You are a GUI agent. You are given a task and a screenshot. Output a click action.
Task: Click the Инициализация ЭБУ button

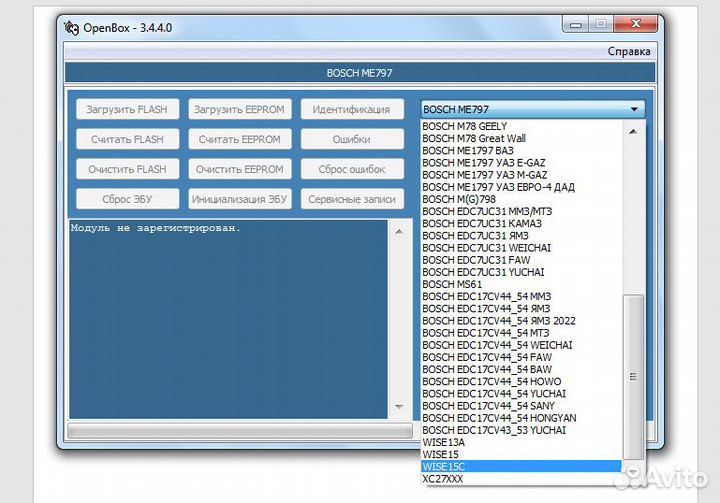tap(240, 199)
